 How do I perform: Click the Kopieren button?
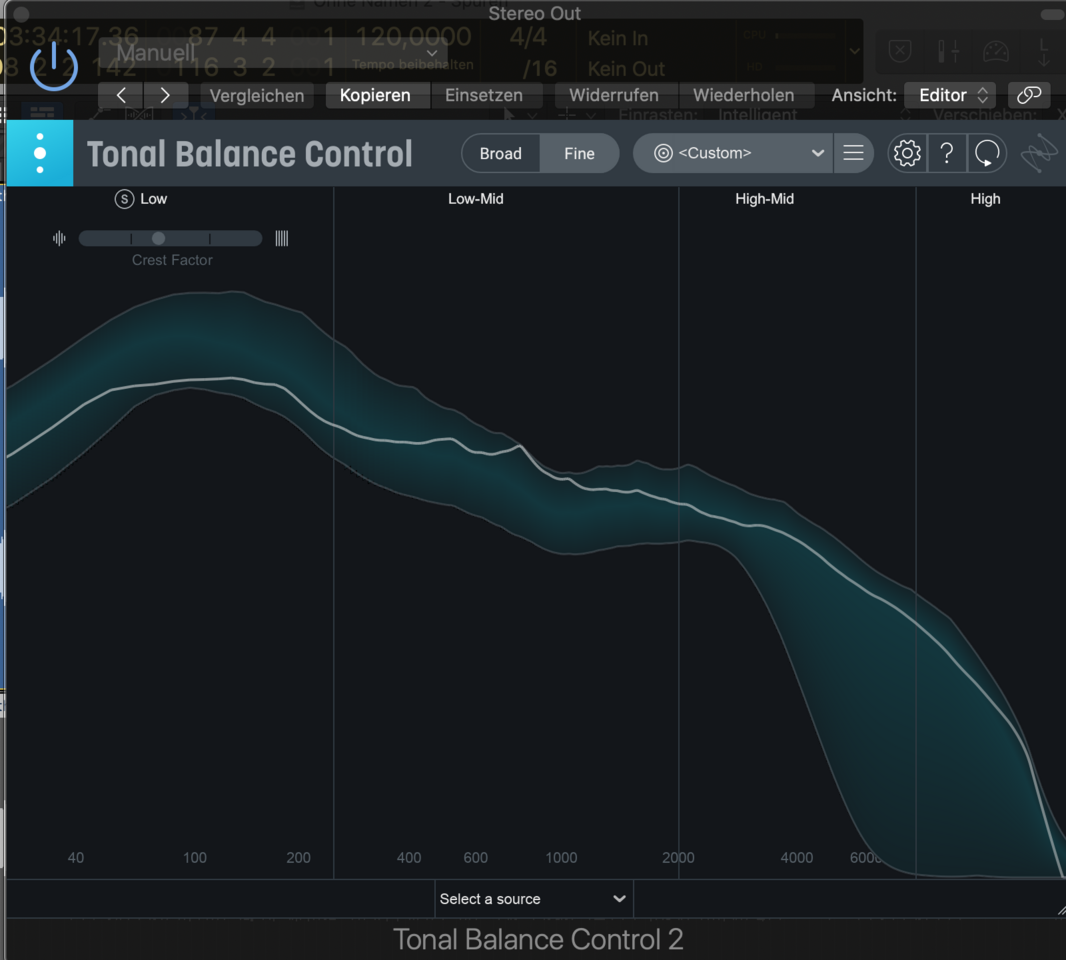coord(375,95)
